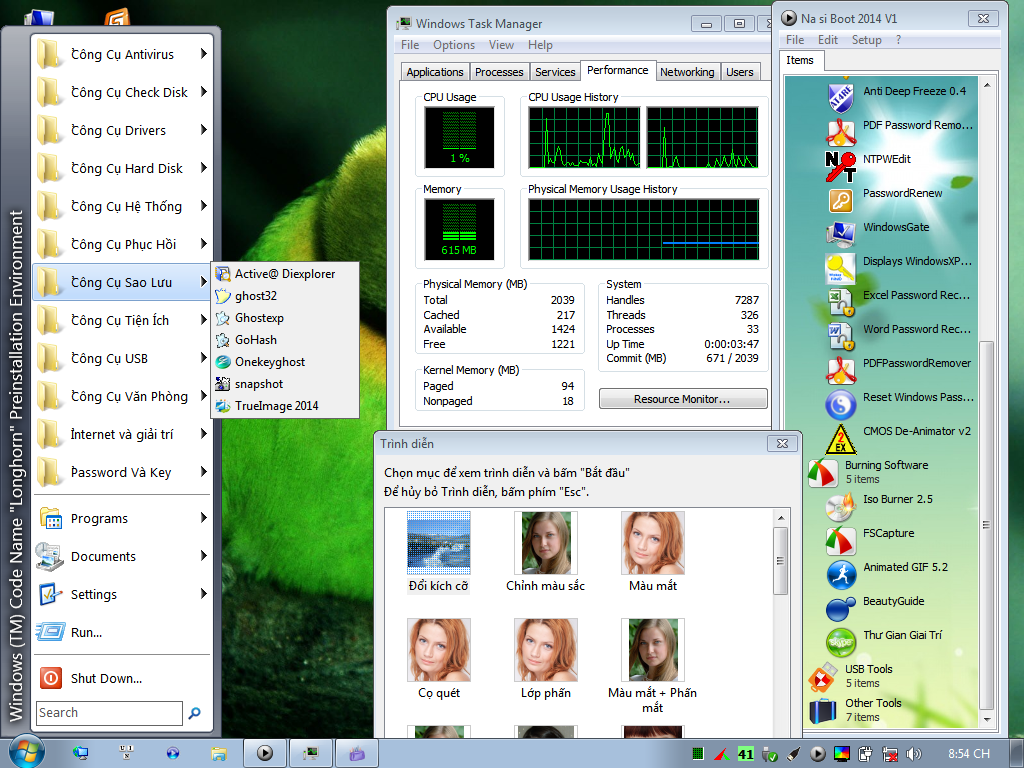Open Edit menu in Na si Boot
This screenshot has width=1024, height=768.
(827, 40)
